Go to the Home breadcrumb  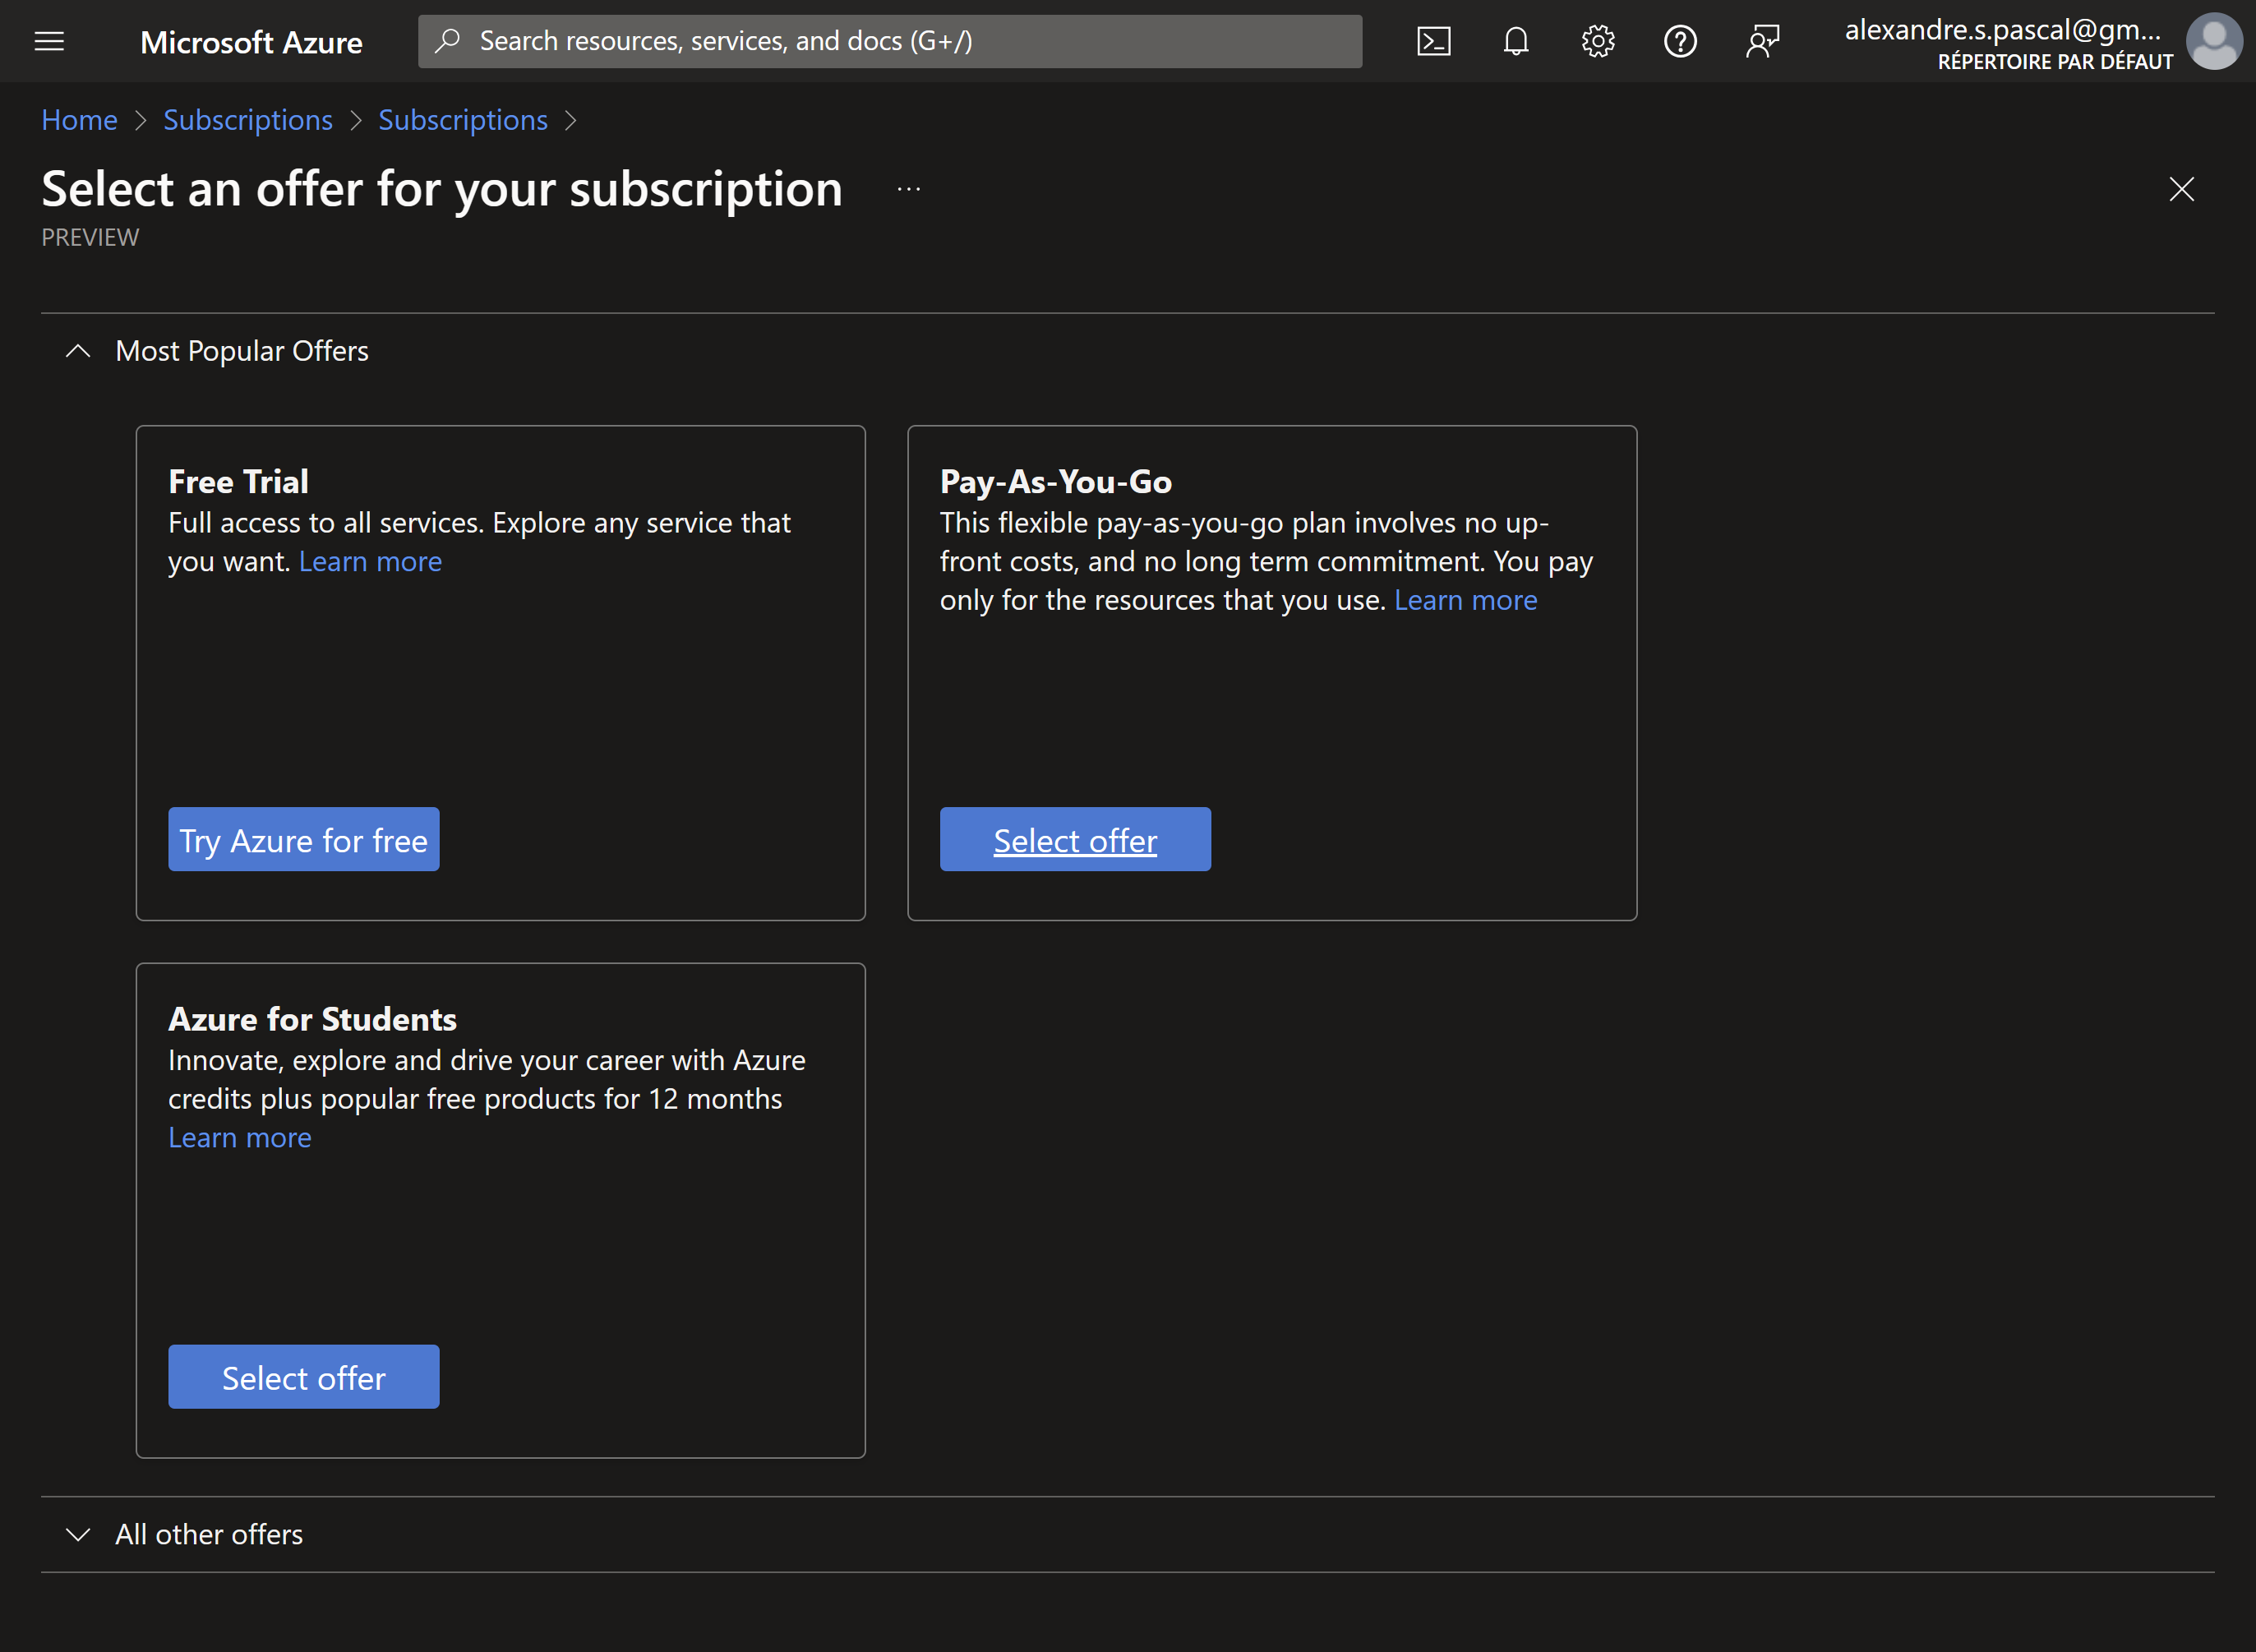(79, 120)
